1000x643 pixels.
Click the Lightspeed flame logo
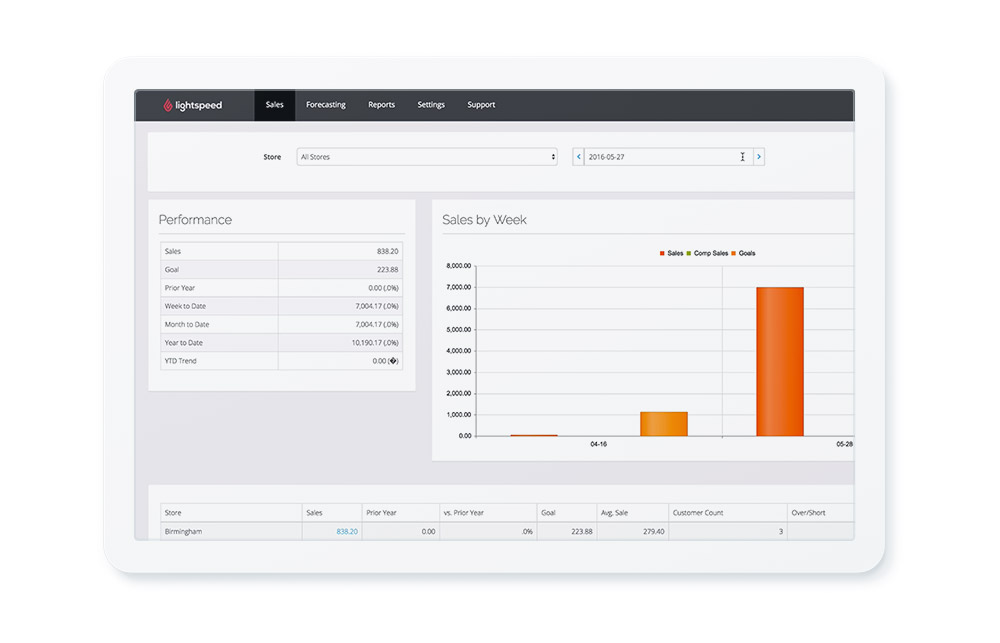(167, 105)
